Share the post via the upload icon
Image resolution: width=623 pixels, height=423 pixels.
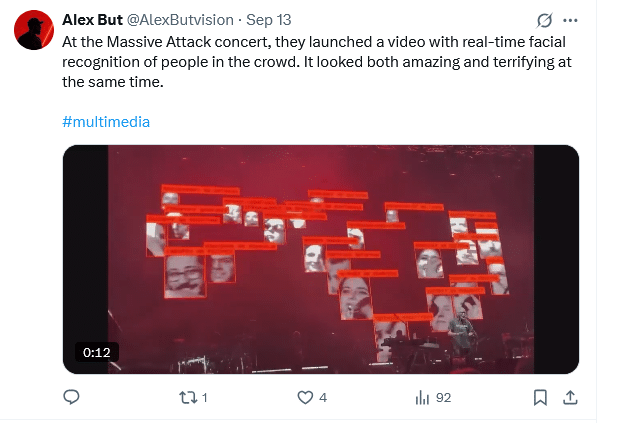click(x=570, y=397)
